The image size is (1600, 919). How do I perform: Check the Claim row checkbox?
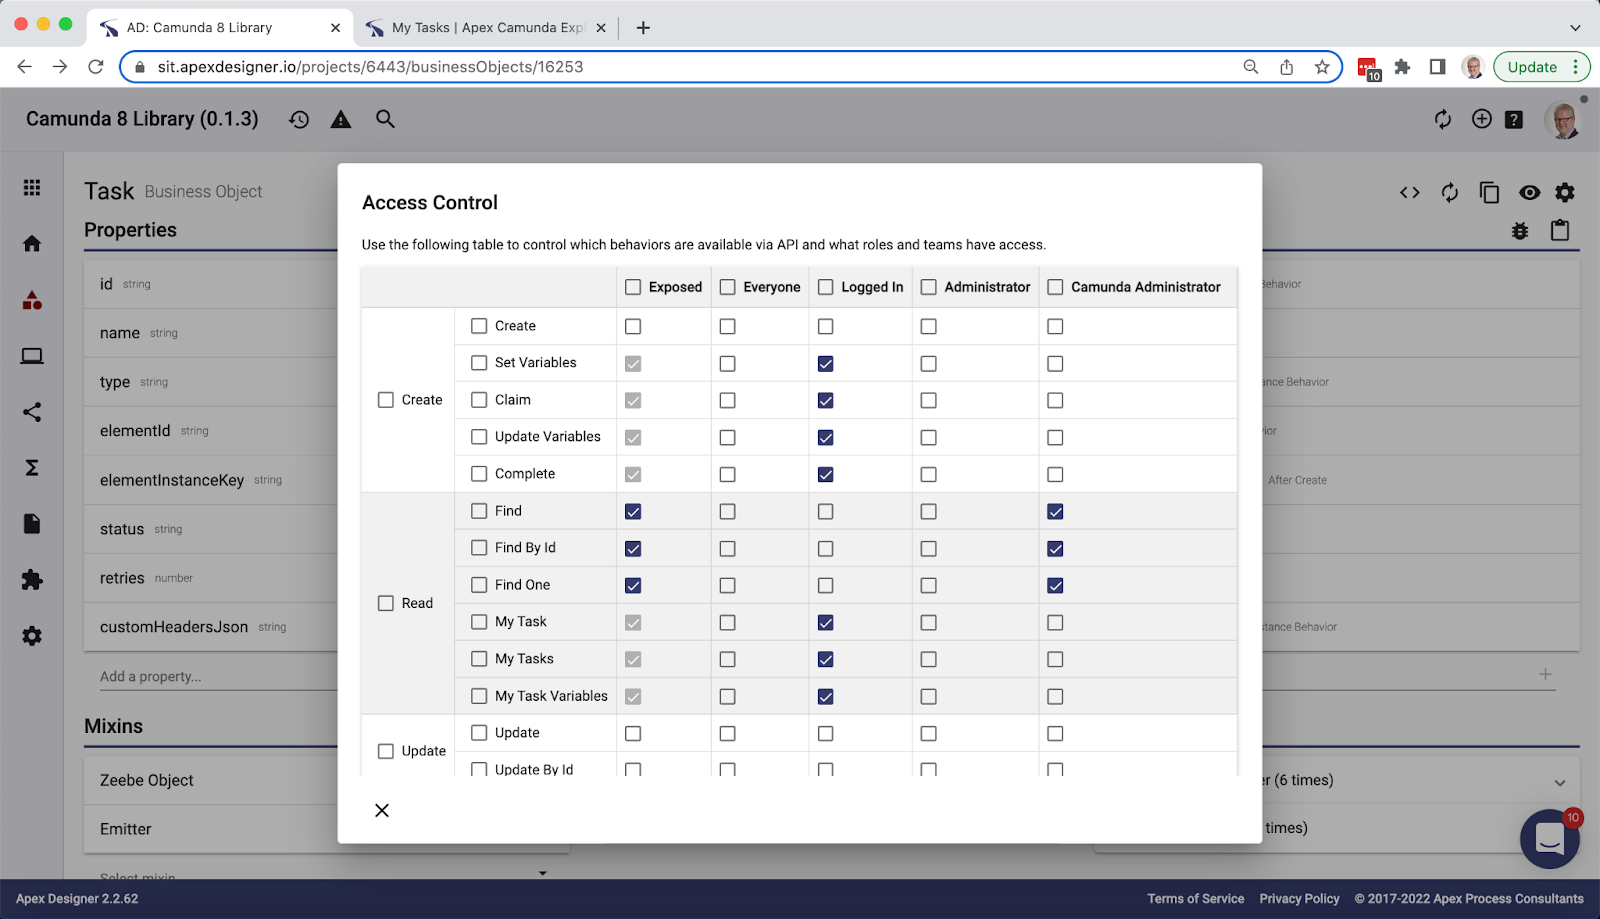[479, 400]
